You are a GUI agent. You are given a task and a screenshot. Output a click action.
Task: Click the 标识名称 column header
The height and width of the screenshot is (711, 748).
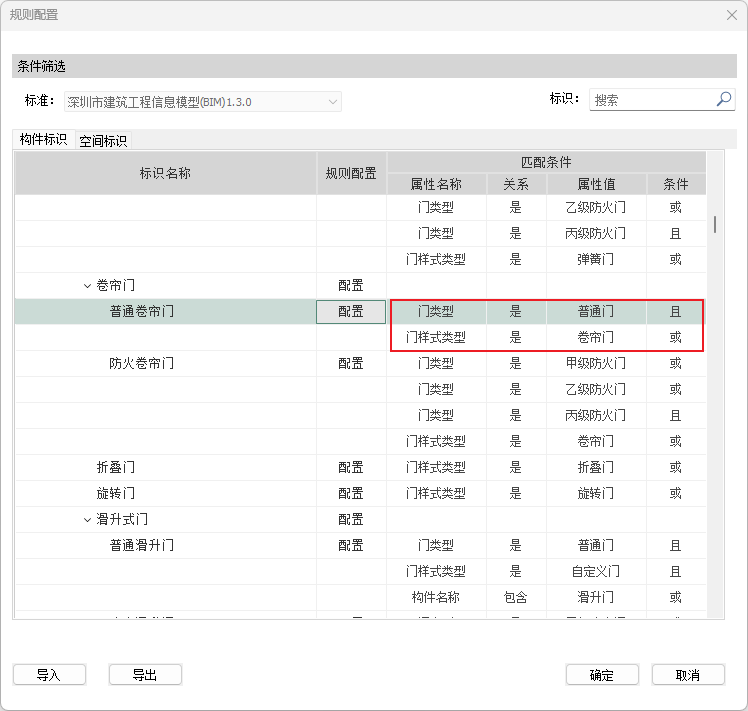coord(165,173)
